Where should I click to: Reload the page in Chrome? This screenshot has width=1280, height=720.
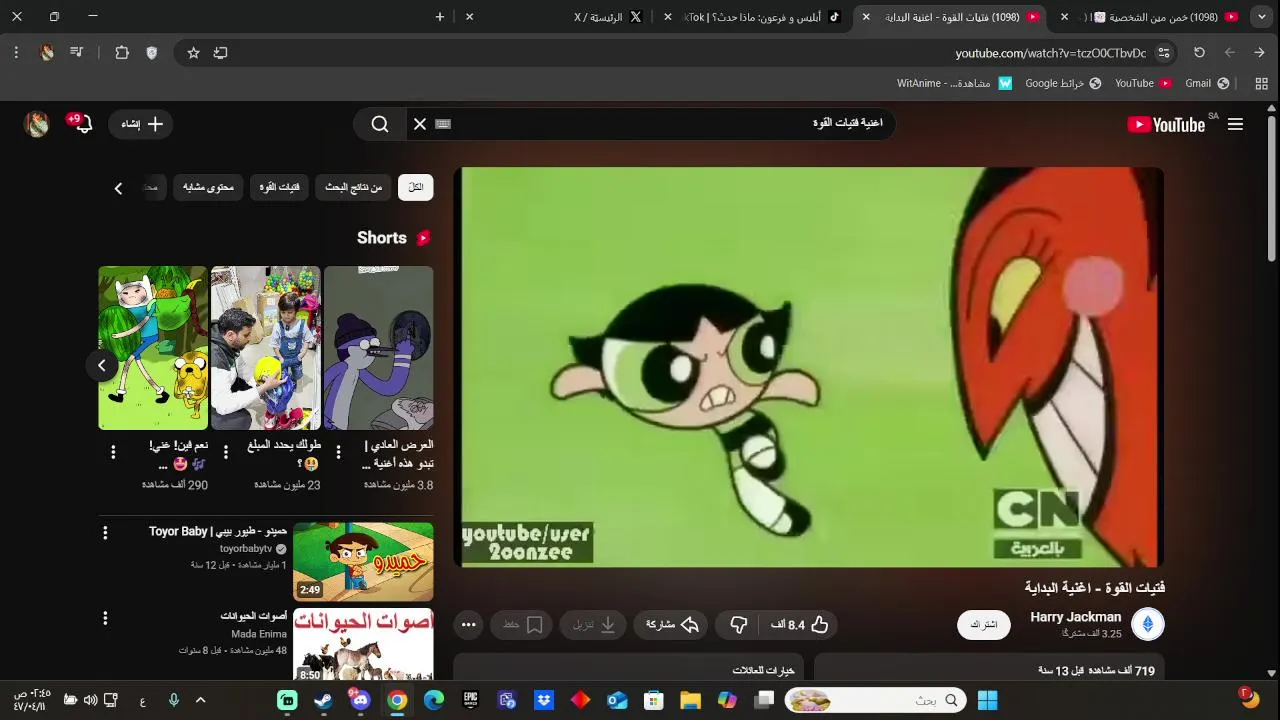tap(1199, 53)
